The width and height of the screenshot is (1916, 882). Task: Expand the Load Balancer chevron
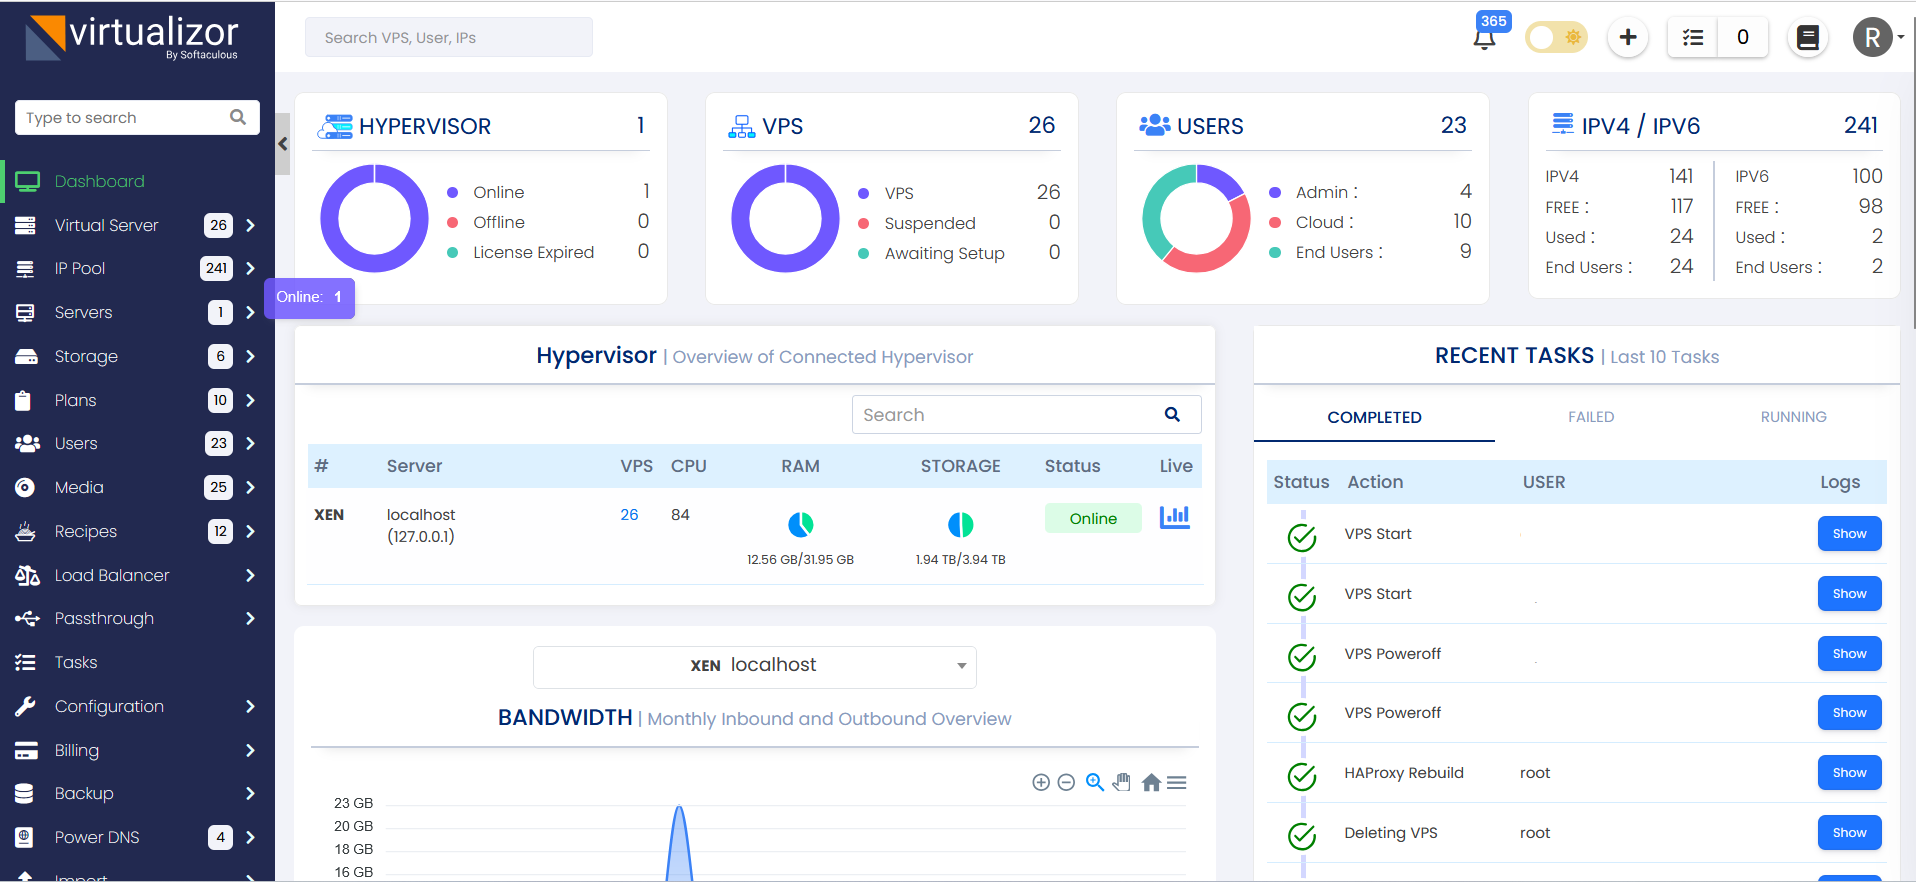tap(250, 575)
